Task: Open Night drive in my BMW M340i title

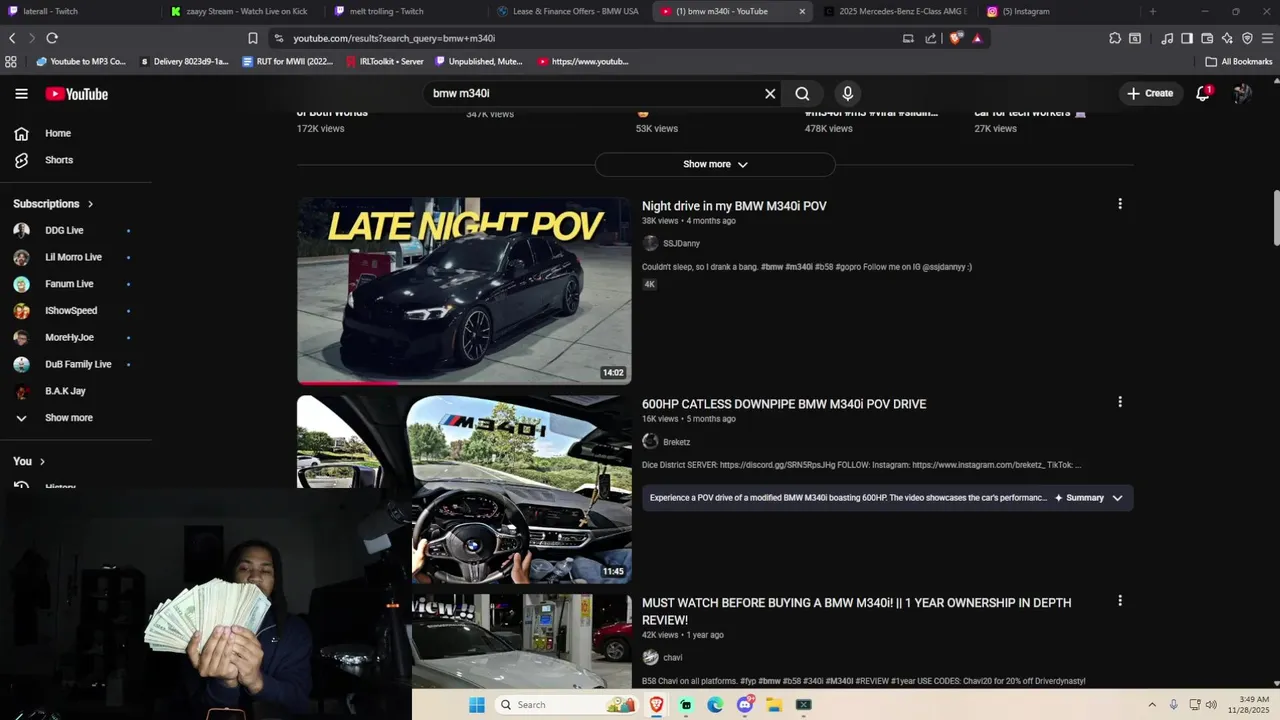Action: pos(734,206)
